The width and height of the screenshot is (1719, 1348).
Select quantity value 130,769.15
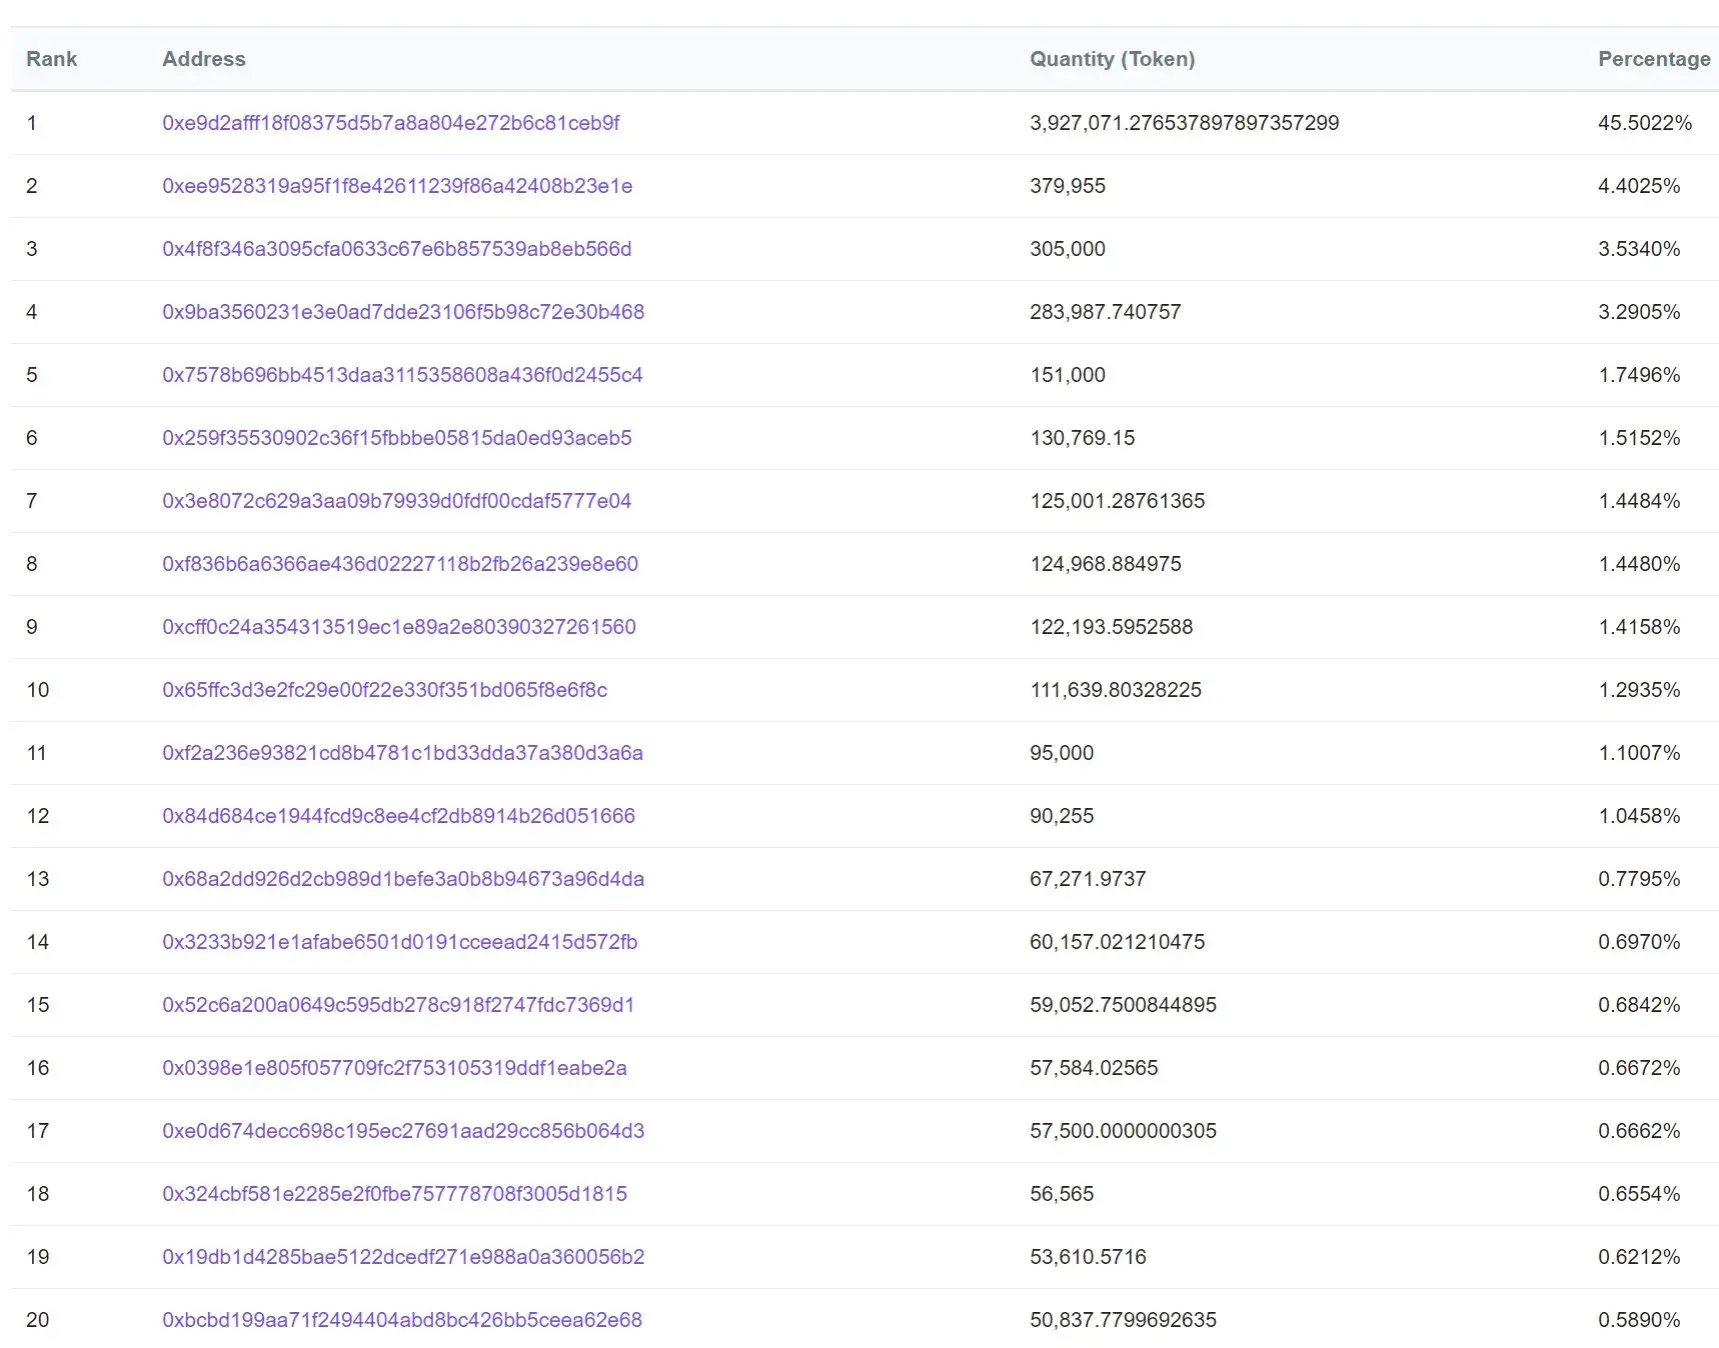click(1083, 438)
